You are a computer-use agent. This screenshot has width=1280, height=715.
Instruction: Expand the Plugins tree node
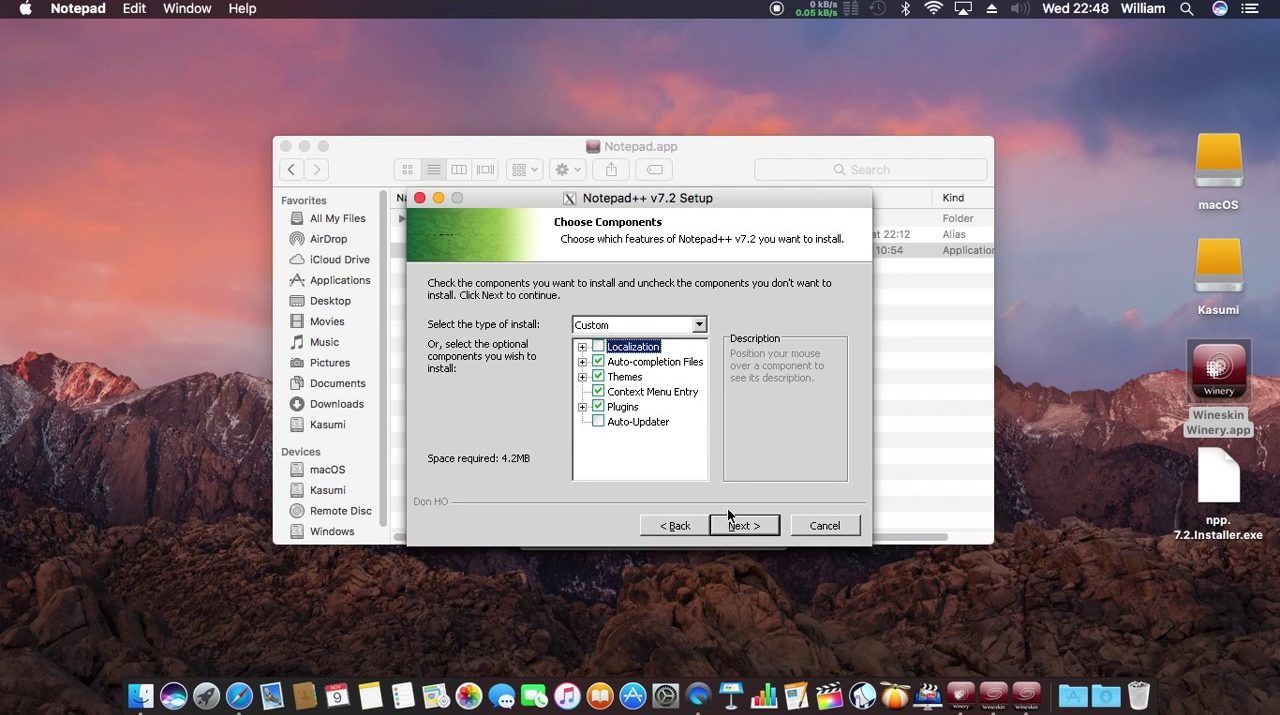(582, 407)
